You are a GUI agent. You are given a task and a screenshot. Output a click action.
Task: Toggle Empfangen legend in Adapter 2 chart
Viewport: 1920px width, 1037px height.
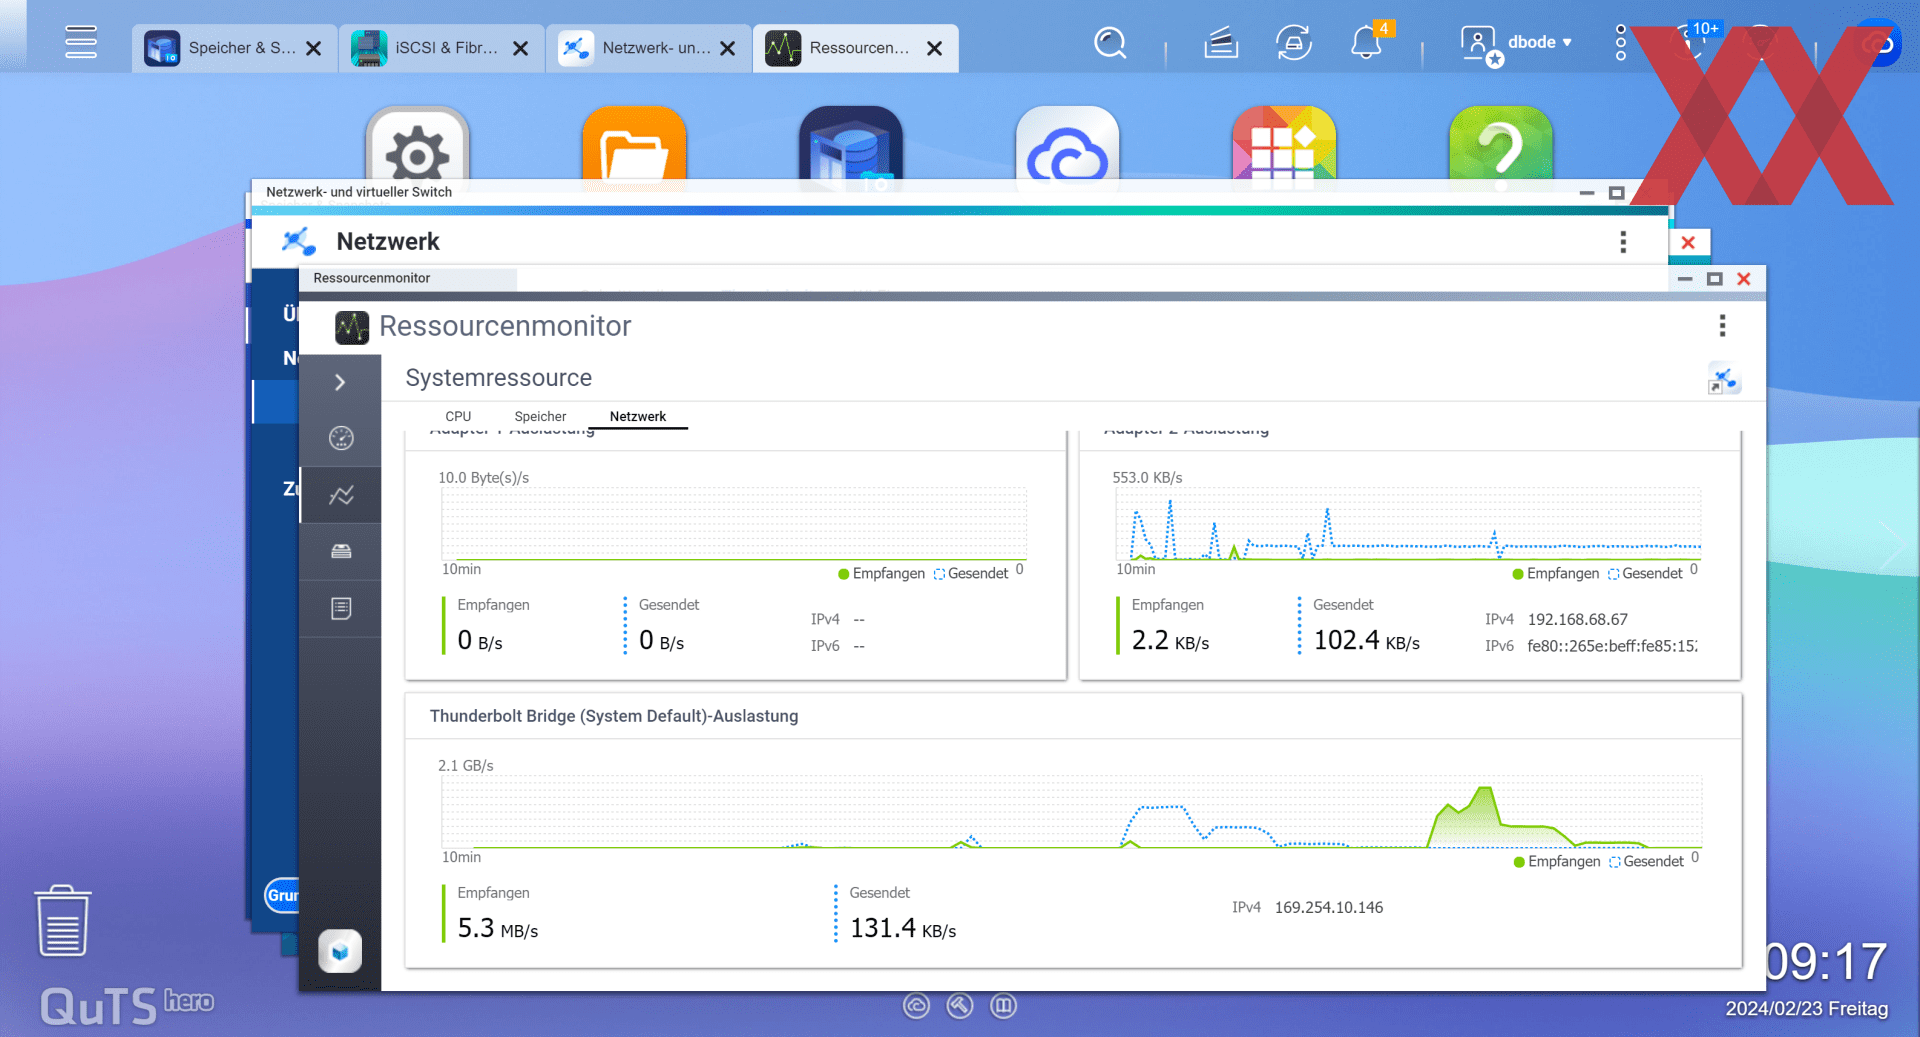(x=1555, y=573)
